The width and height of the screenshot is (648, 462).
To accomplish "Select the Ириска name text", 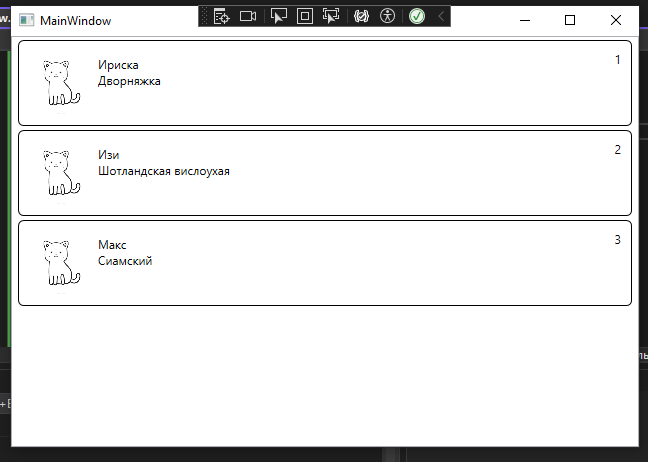I will click(118, 65).
